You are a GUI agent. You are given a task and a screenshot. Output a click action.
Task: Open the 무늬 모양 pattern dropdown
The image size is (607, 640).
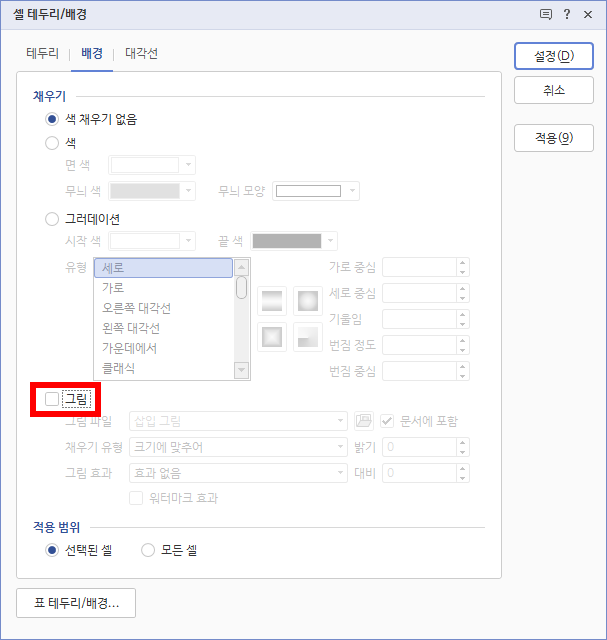click(x=316, y=191)
